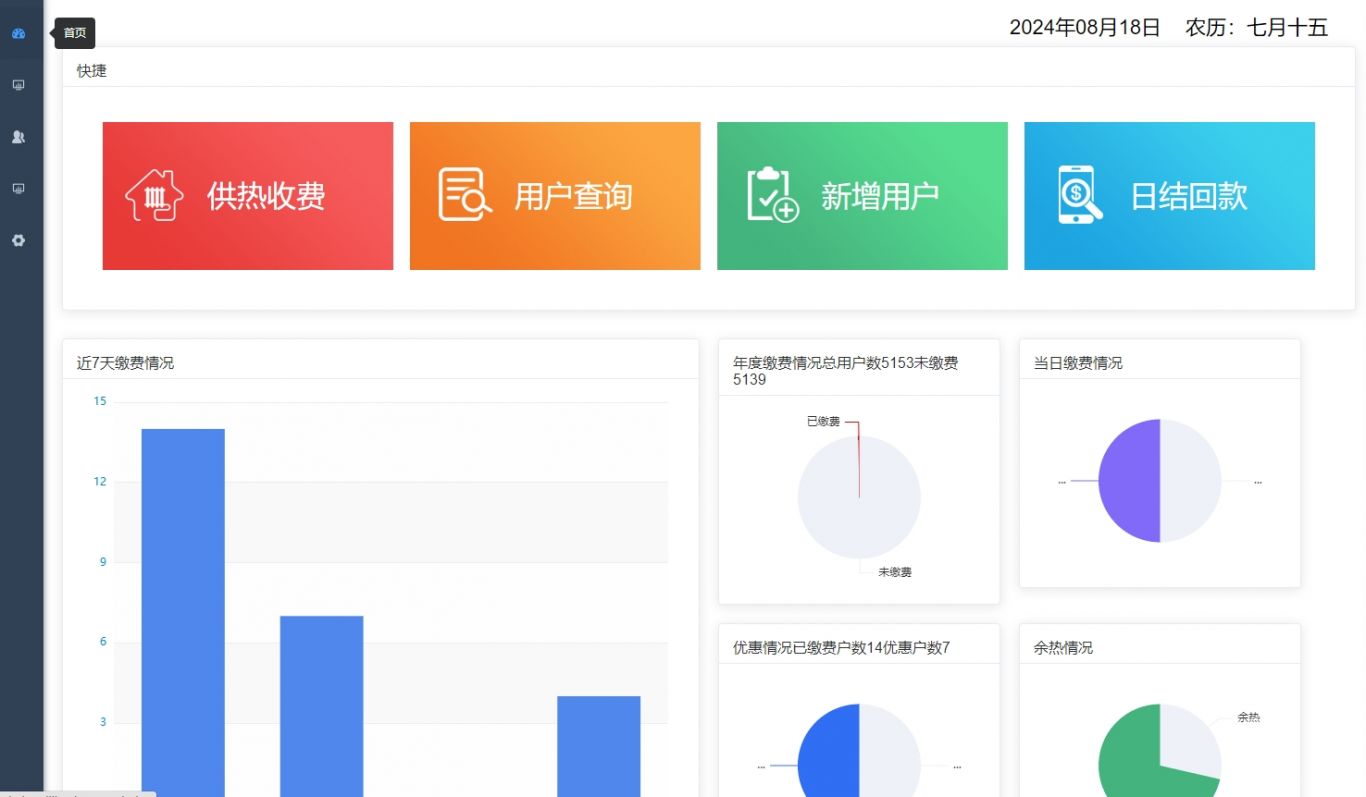Click the fourth sidebar screen icon
Viewport: 1366px width, 797px height.
pos(18,188)
